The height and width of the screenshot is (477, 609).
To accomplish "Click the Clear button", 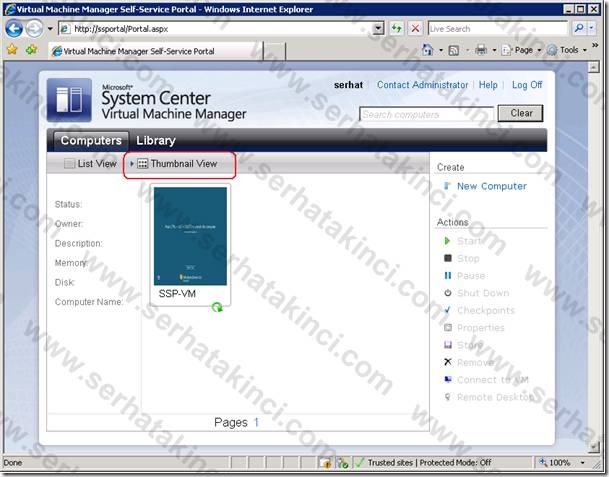I will [x=520, y=113].
